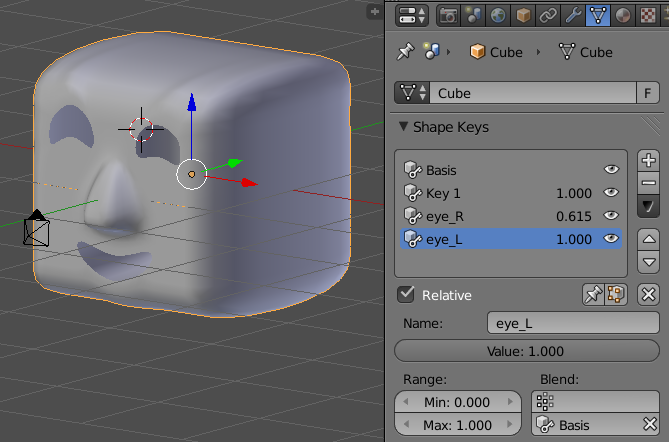This screenshot has height=442, width=669.
Task: Open the Basis relative key selector
Action: pos(587,425)
